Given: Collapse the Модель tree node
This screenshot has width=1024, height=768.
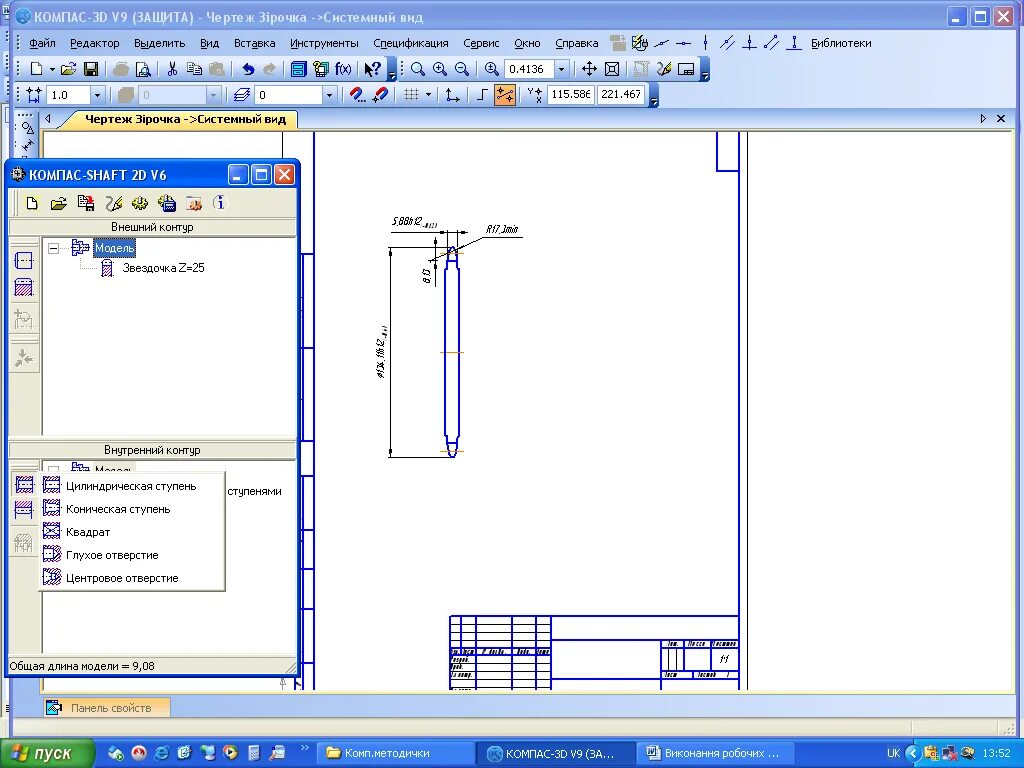Looking at the screenshot, I should 54,248.
